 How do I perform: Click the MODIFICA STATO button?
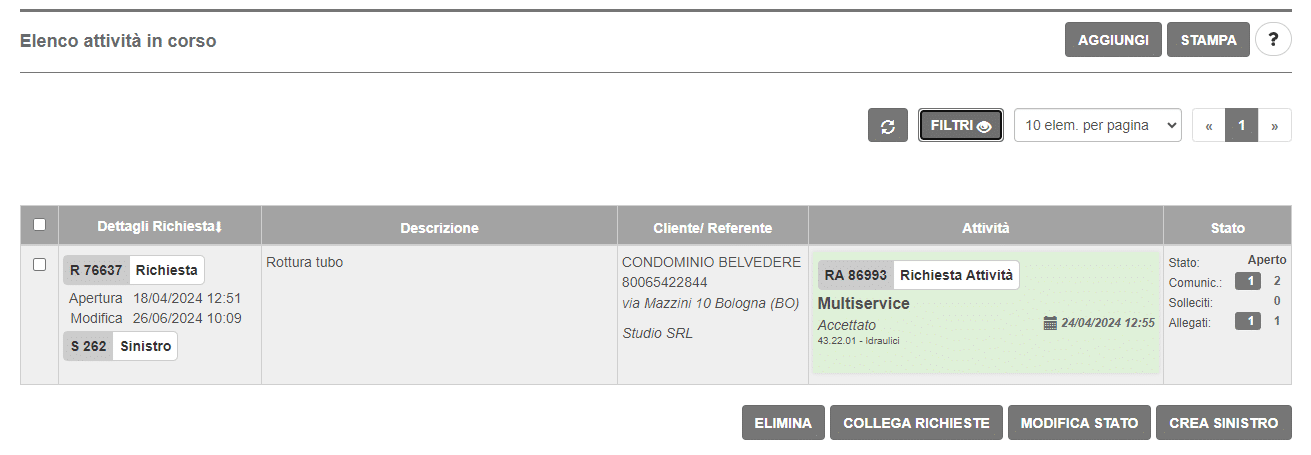[1080, 423]
